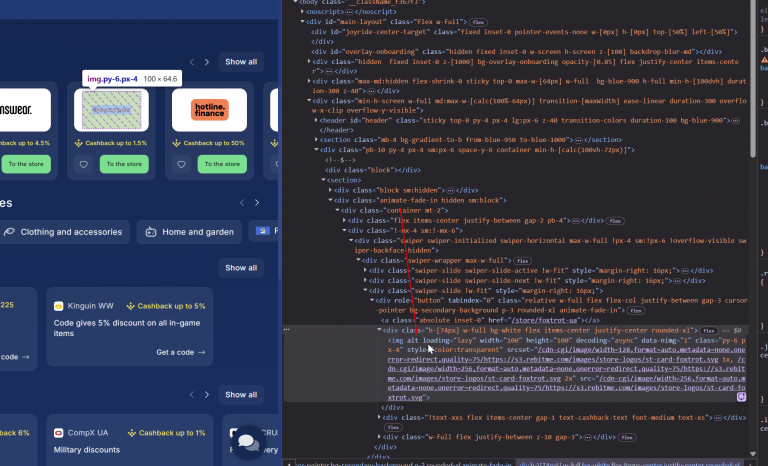Collapse the 'pb-10 py-4' container div
The image size is (768, 466).
(316, 150)
